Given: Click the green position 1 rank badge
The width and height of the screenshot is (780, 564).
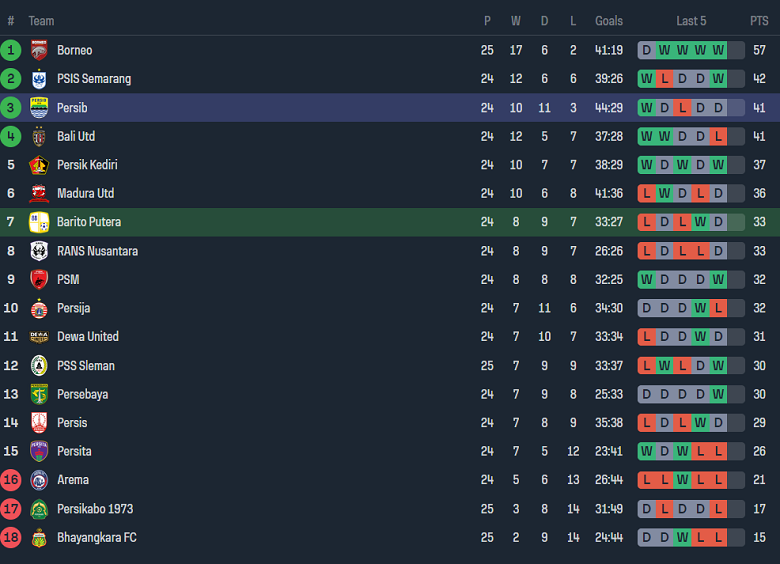Looking at the screenshot, I should pyautogui.click(x=11, y=50).
